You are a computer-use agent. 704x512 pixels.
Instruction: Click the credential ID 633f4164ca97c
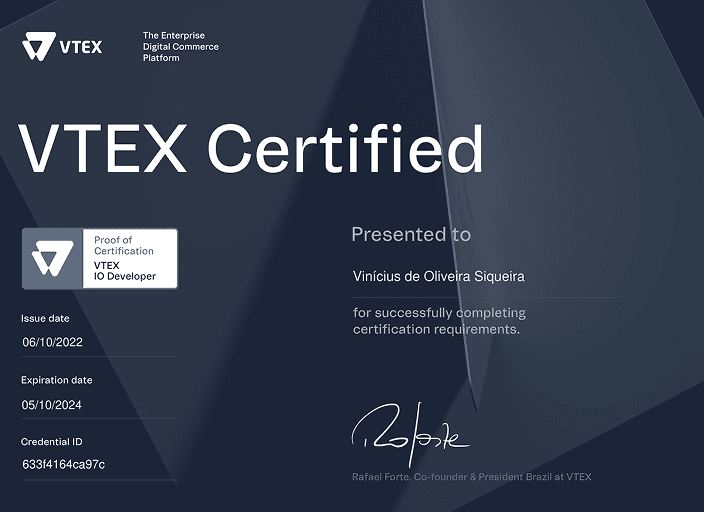coord(63,464)
